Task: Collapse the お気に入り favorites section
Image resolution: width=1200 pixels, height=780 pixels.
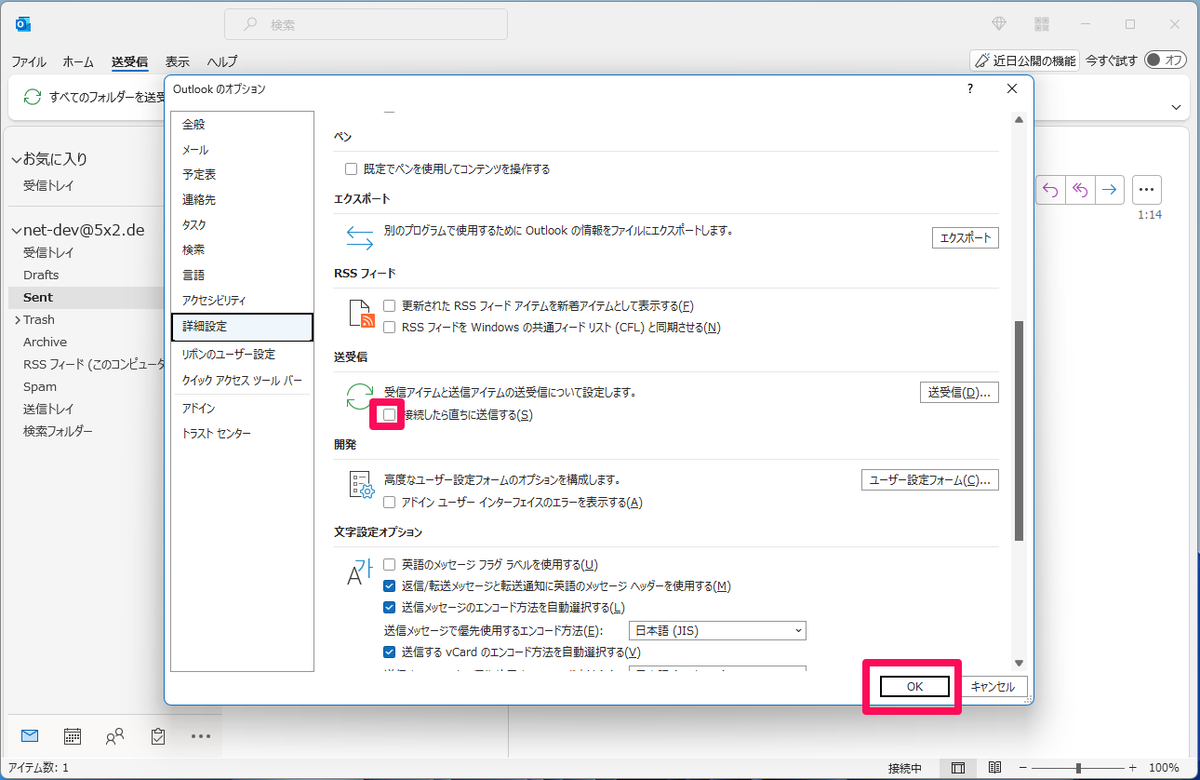Action: 16,159
